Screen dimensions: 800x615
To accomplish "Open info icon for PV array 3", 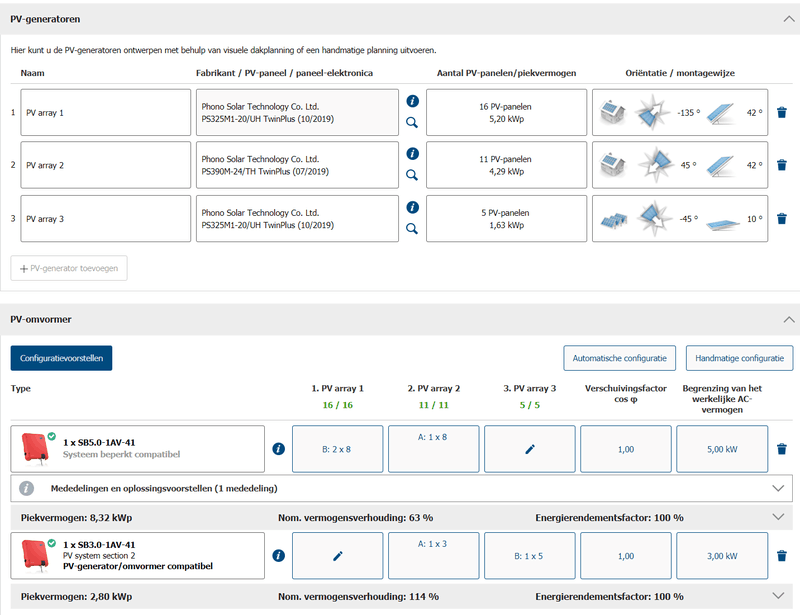I will (x=412, y=207).
